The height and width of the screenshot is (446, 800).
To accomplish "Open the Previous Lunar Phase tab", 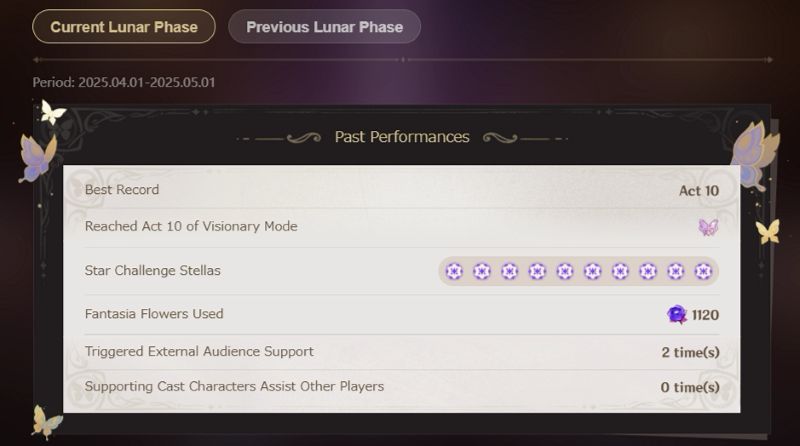I will point(324,27).
